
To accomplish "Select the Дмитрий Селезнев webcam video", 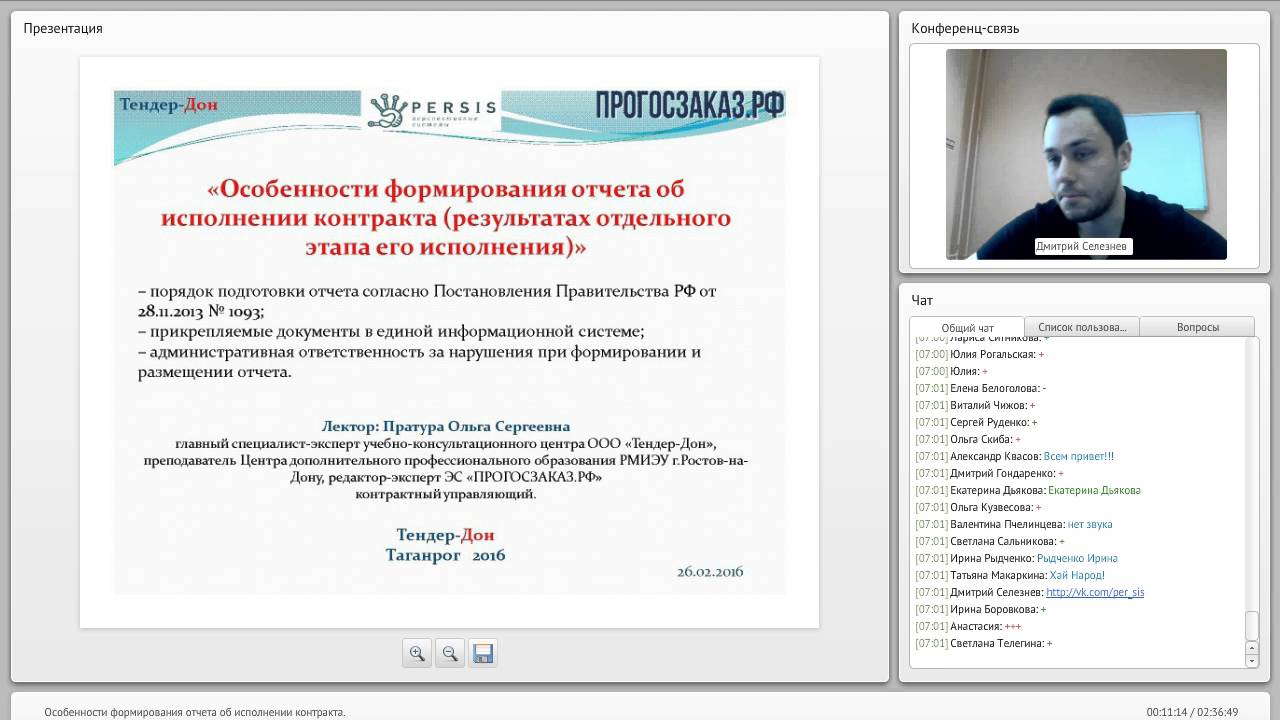I will (x=1086, y=154).
